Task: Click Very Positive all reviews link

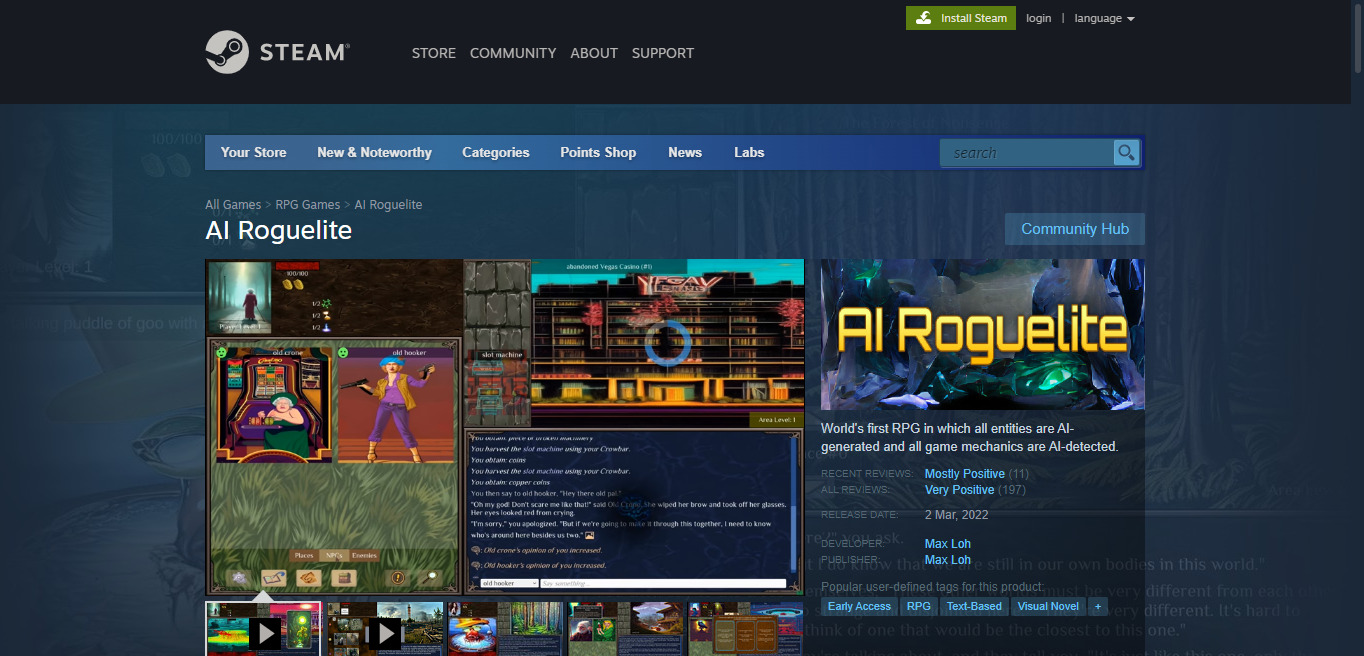Action: pyautogui.click(x=960, y=490)
